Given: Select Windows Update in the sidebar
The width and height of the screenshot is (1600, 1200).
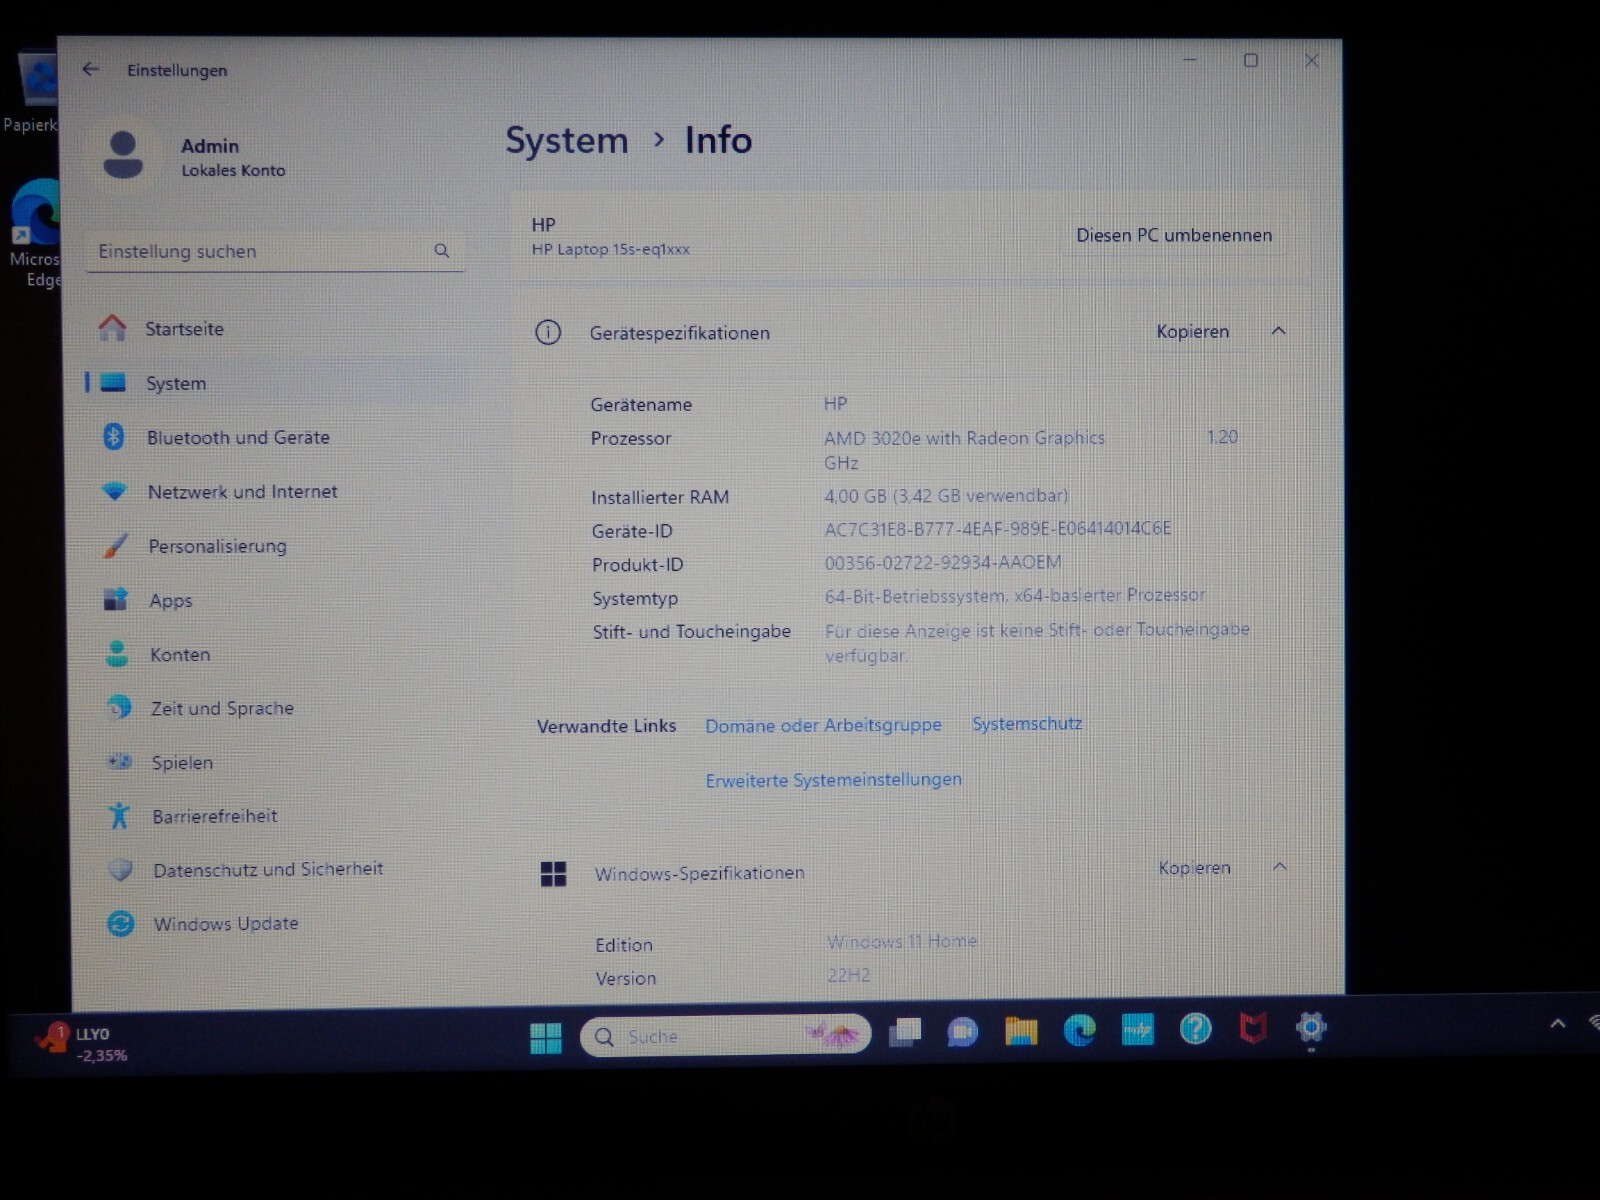Looking at the screenshot, I should point(226,924).
